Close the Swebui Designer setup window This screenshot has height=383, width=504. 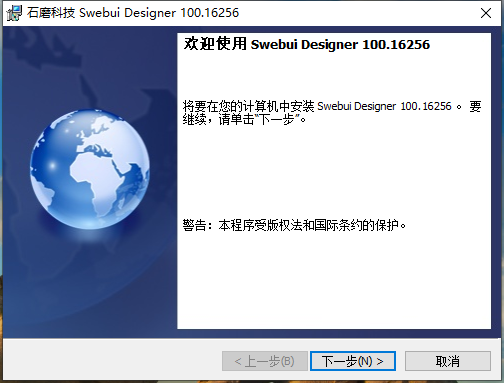point(486,13)
